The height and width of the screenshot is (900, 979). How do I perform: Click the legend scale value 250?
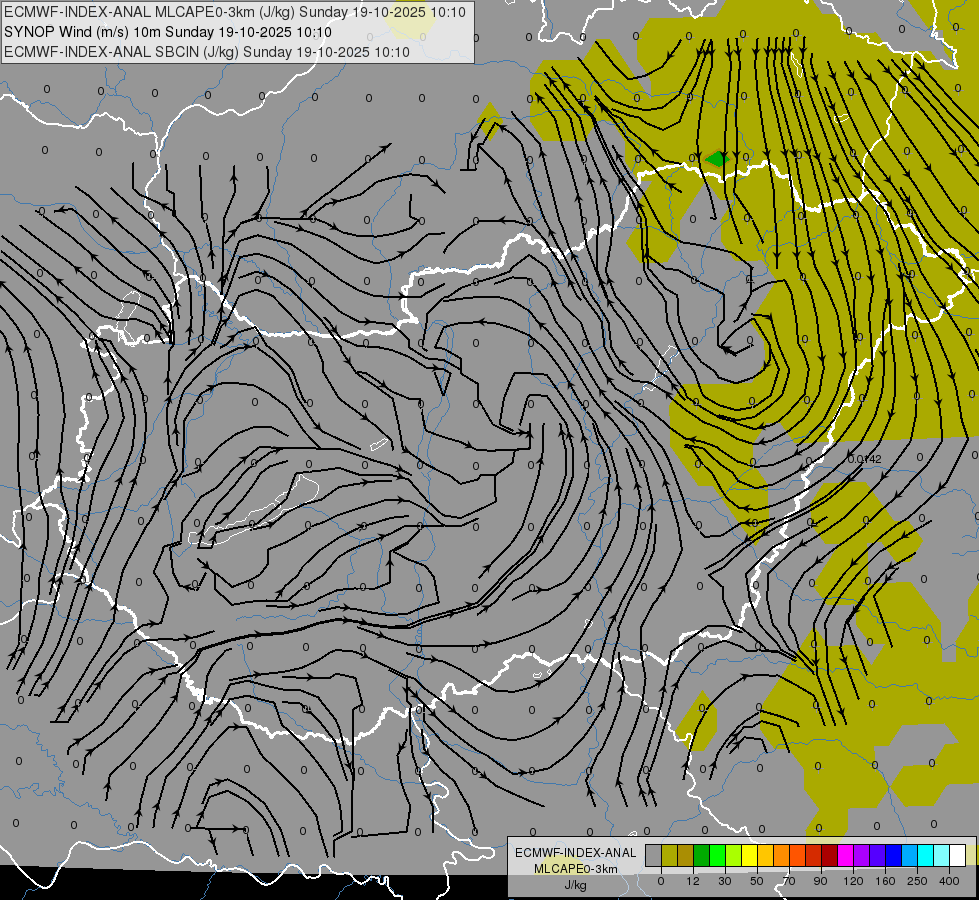tap(917, 881)
